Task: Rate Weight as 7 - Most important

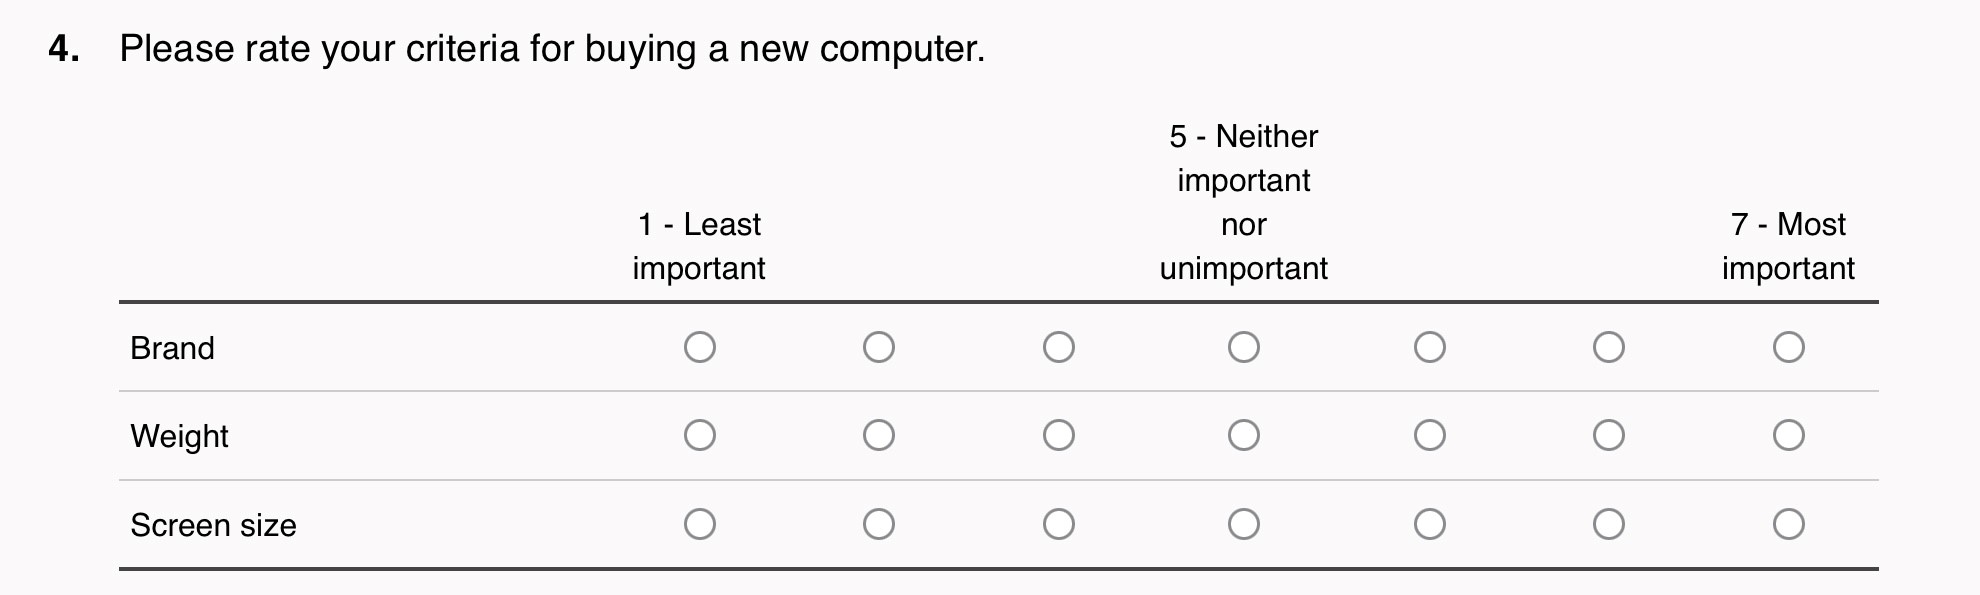Action: tap(1788, 435)
